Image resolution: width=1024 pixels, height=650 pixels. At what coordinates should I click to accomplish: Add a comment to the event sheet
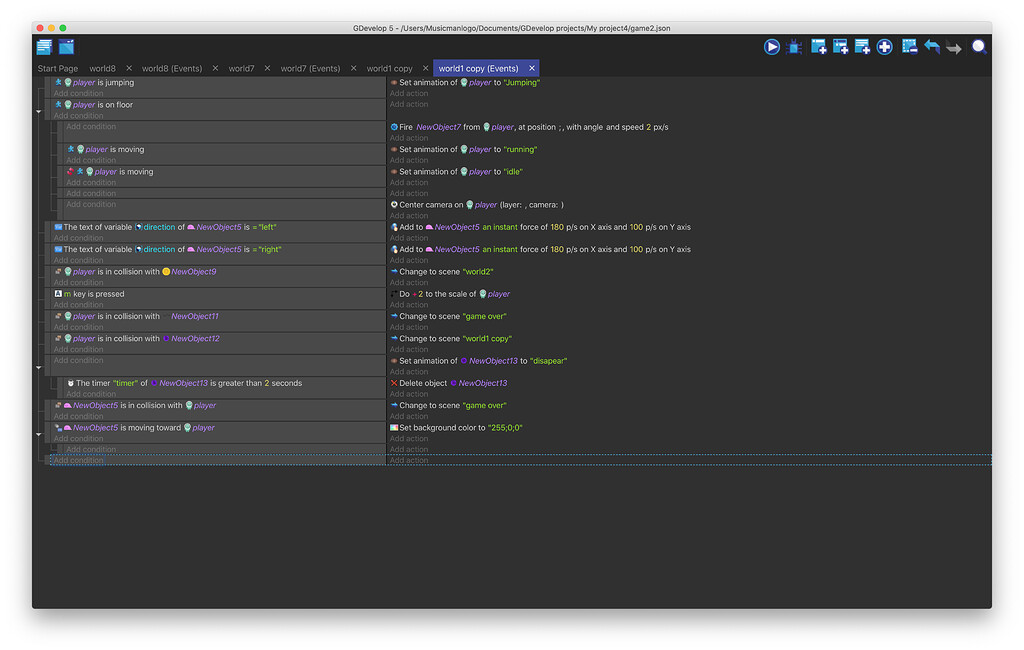[862, 45]
